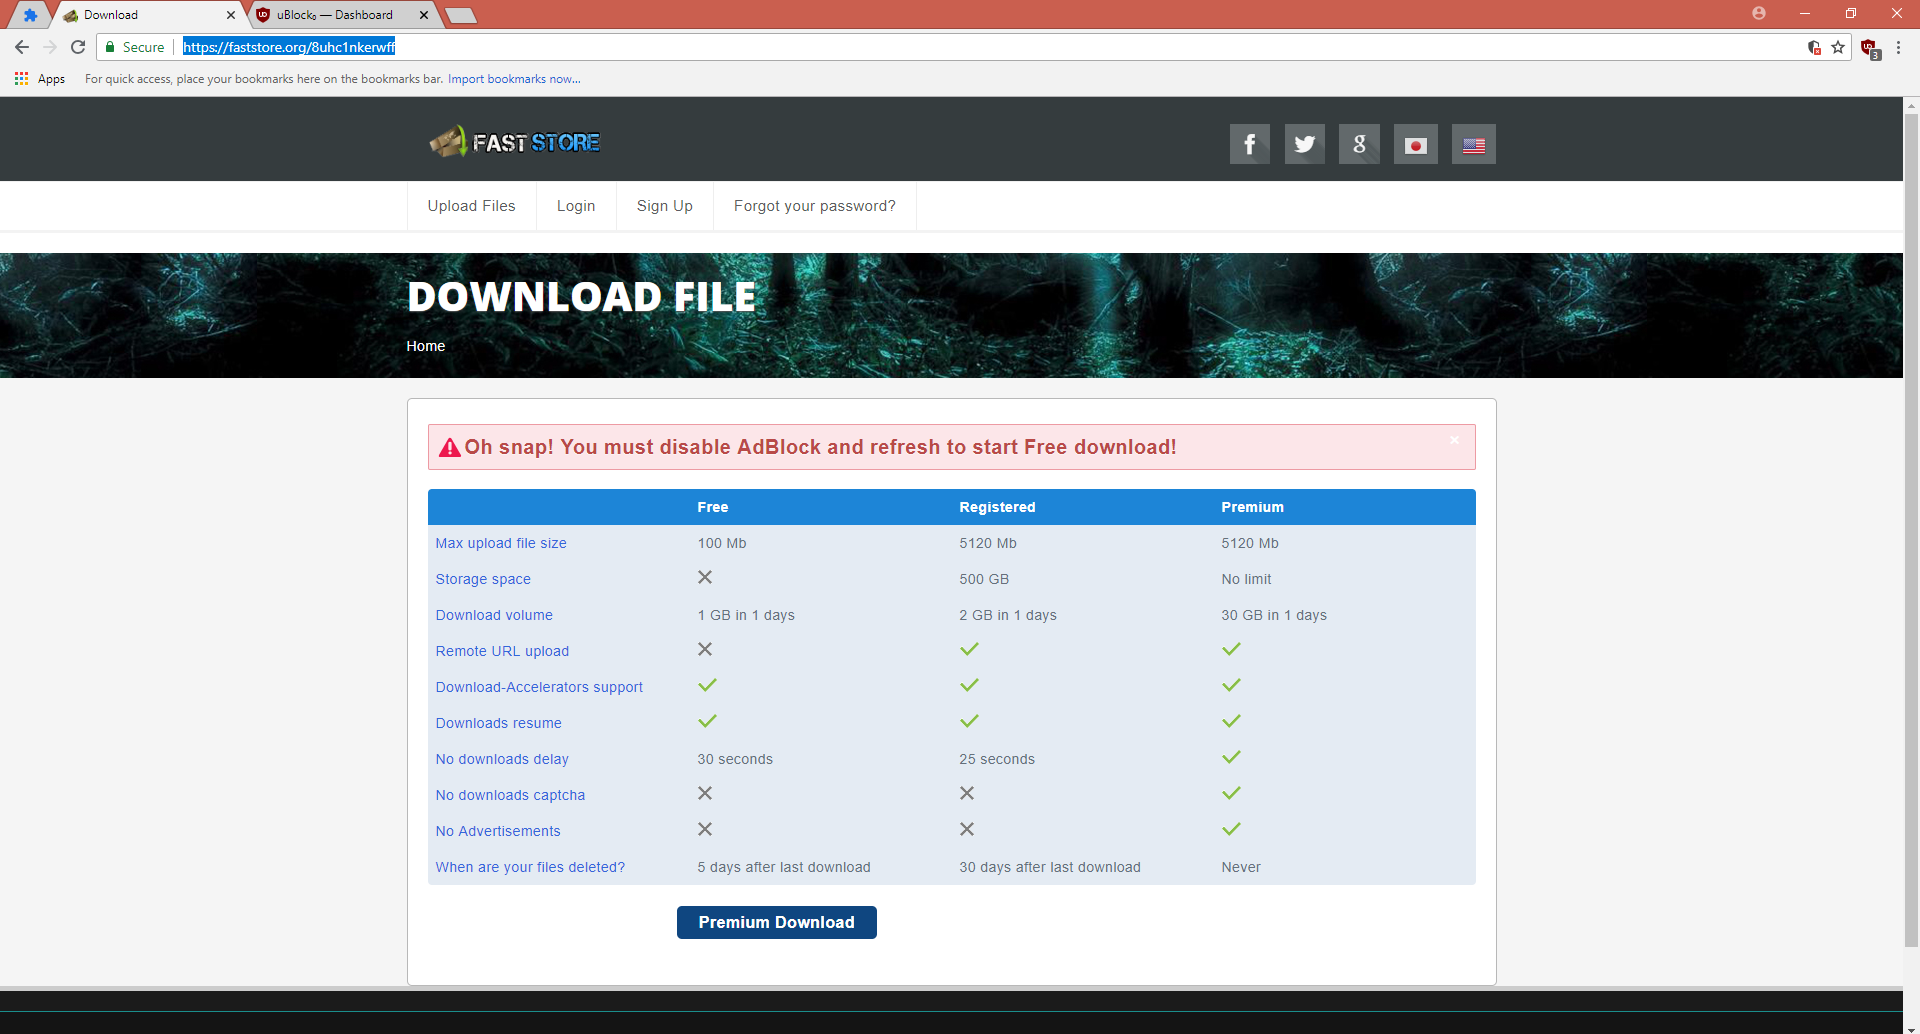Open the Sign Up page
This screenshot has width=1920, height=1034.
[664, 206]
